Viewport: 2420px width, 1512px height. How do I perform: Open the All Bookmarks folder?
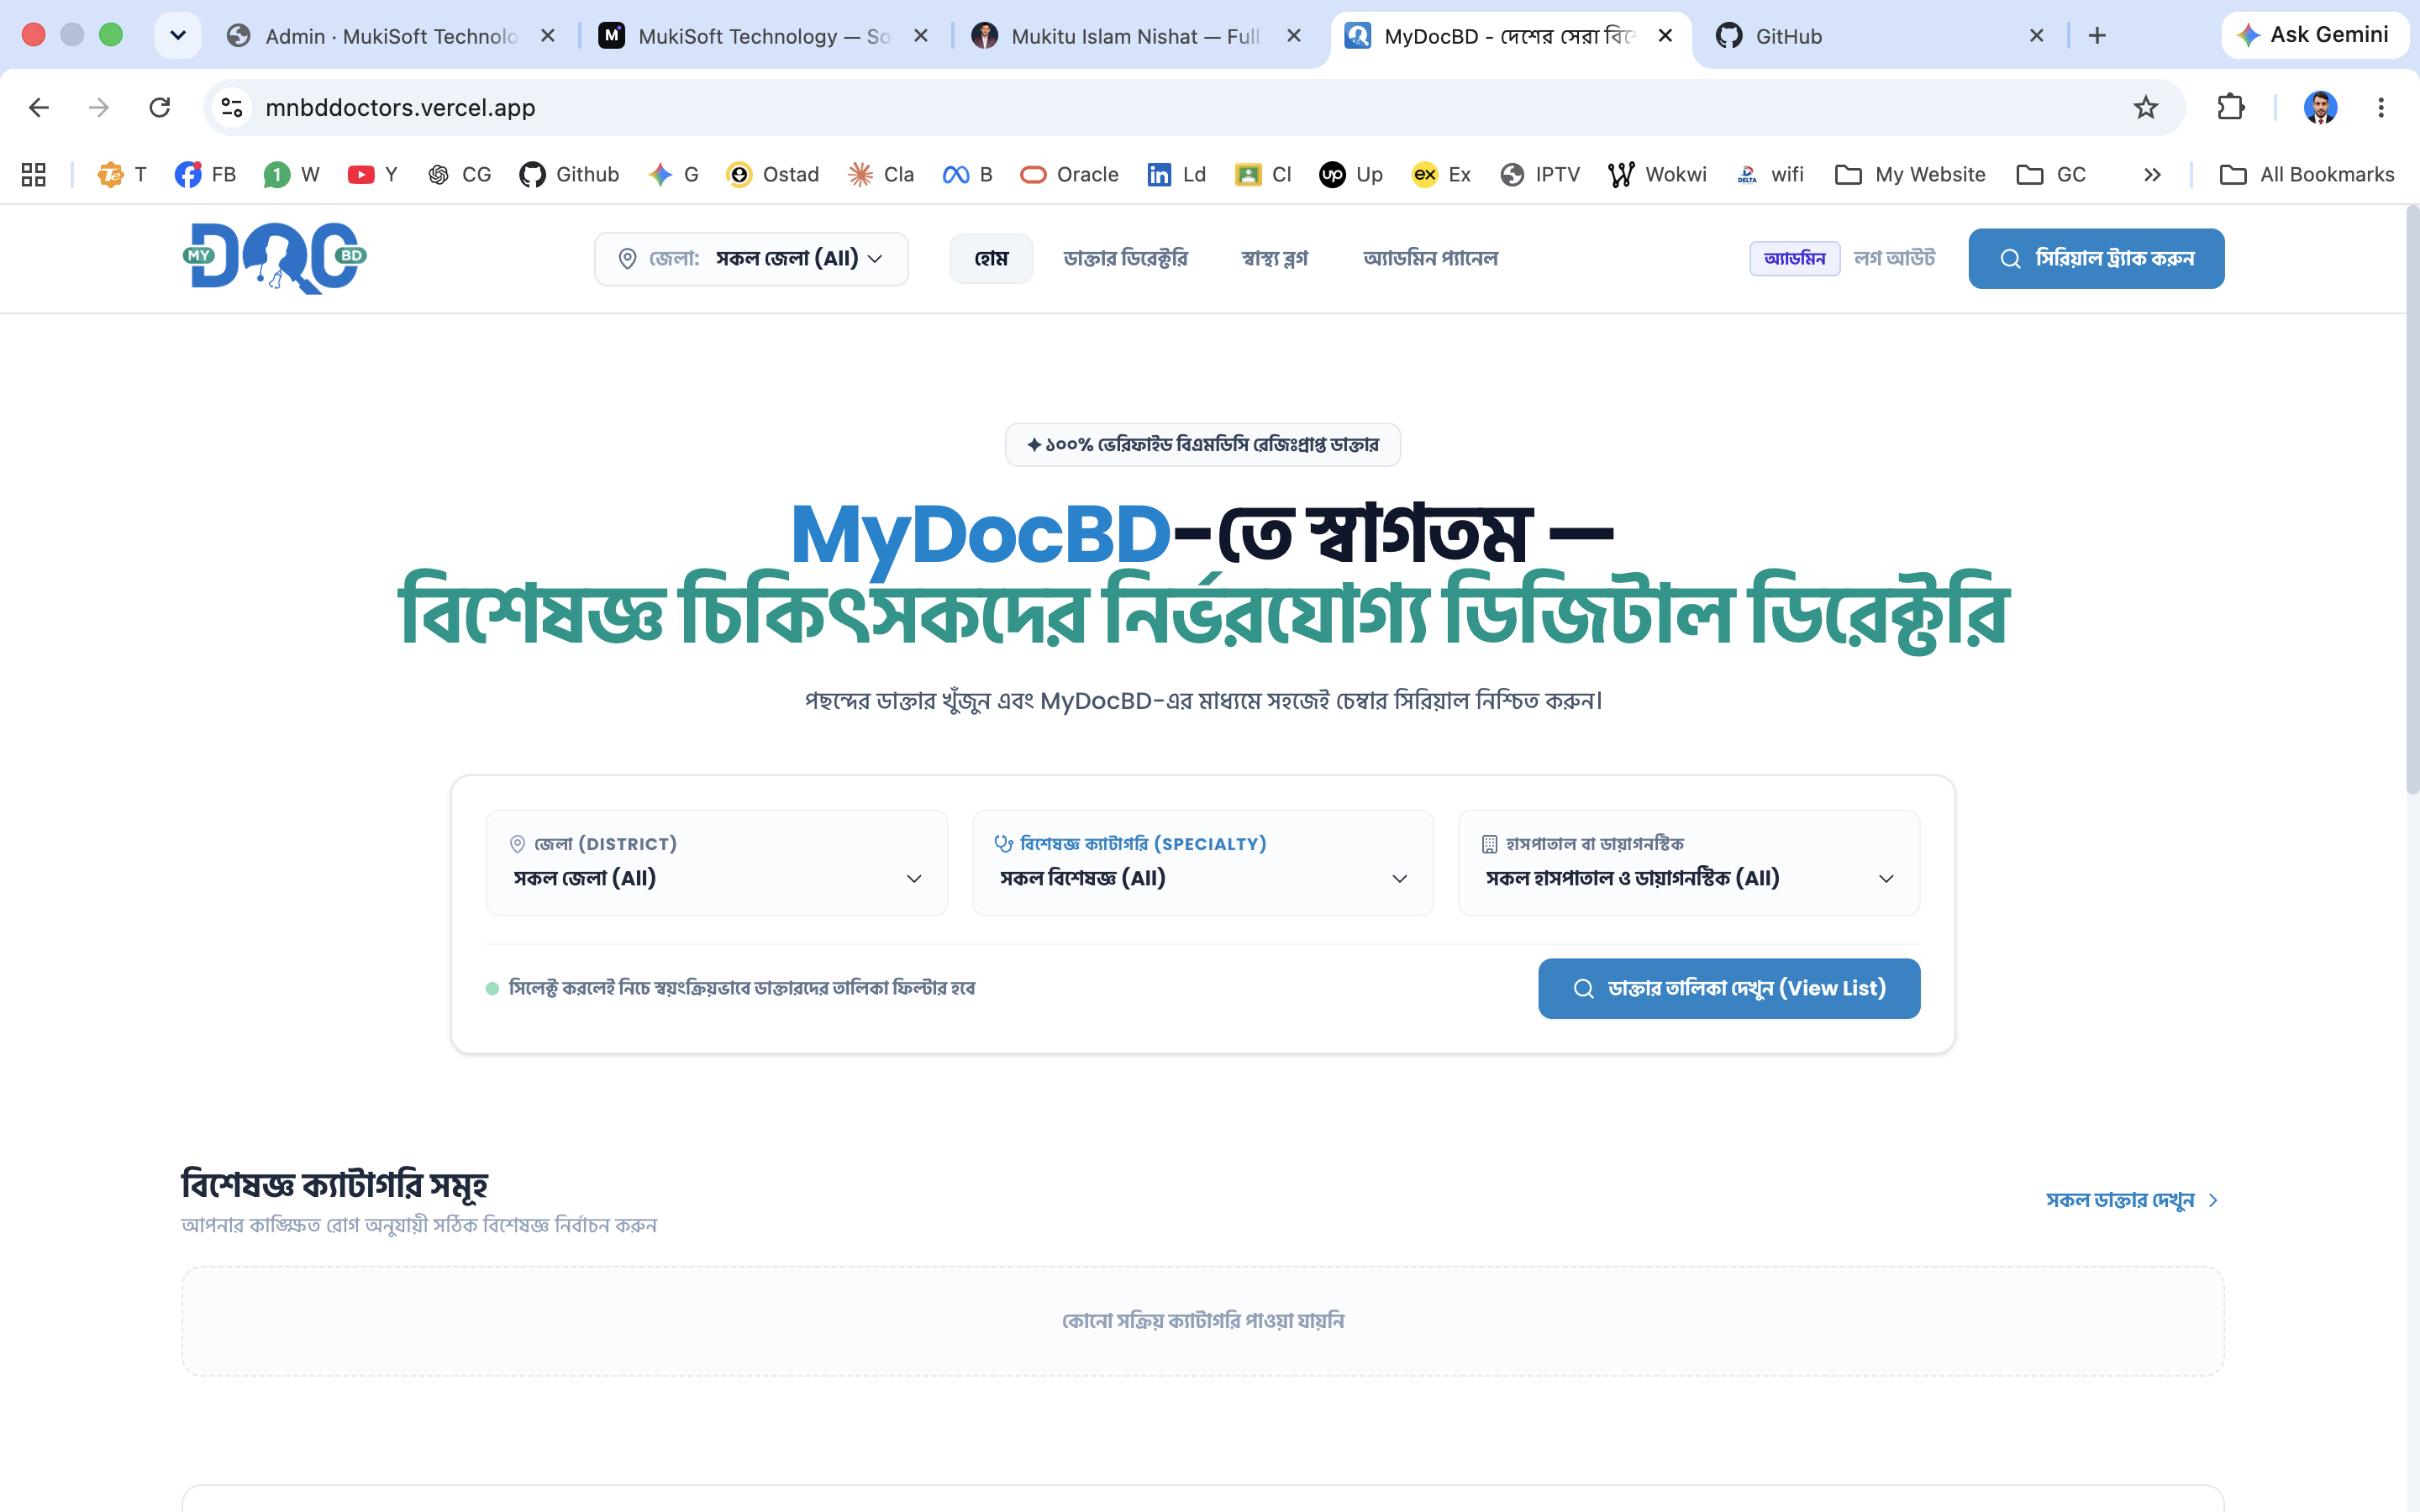tap(2307, 174)
